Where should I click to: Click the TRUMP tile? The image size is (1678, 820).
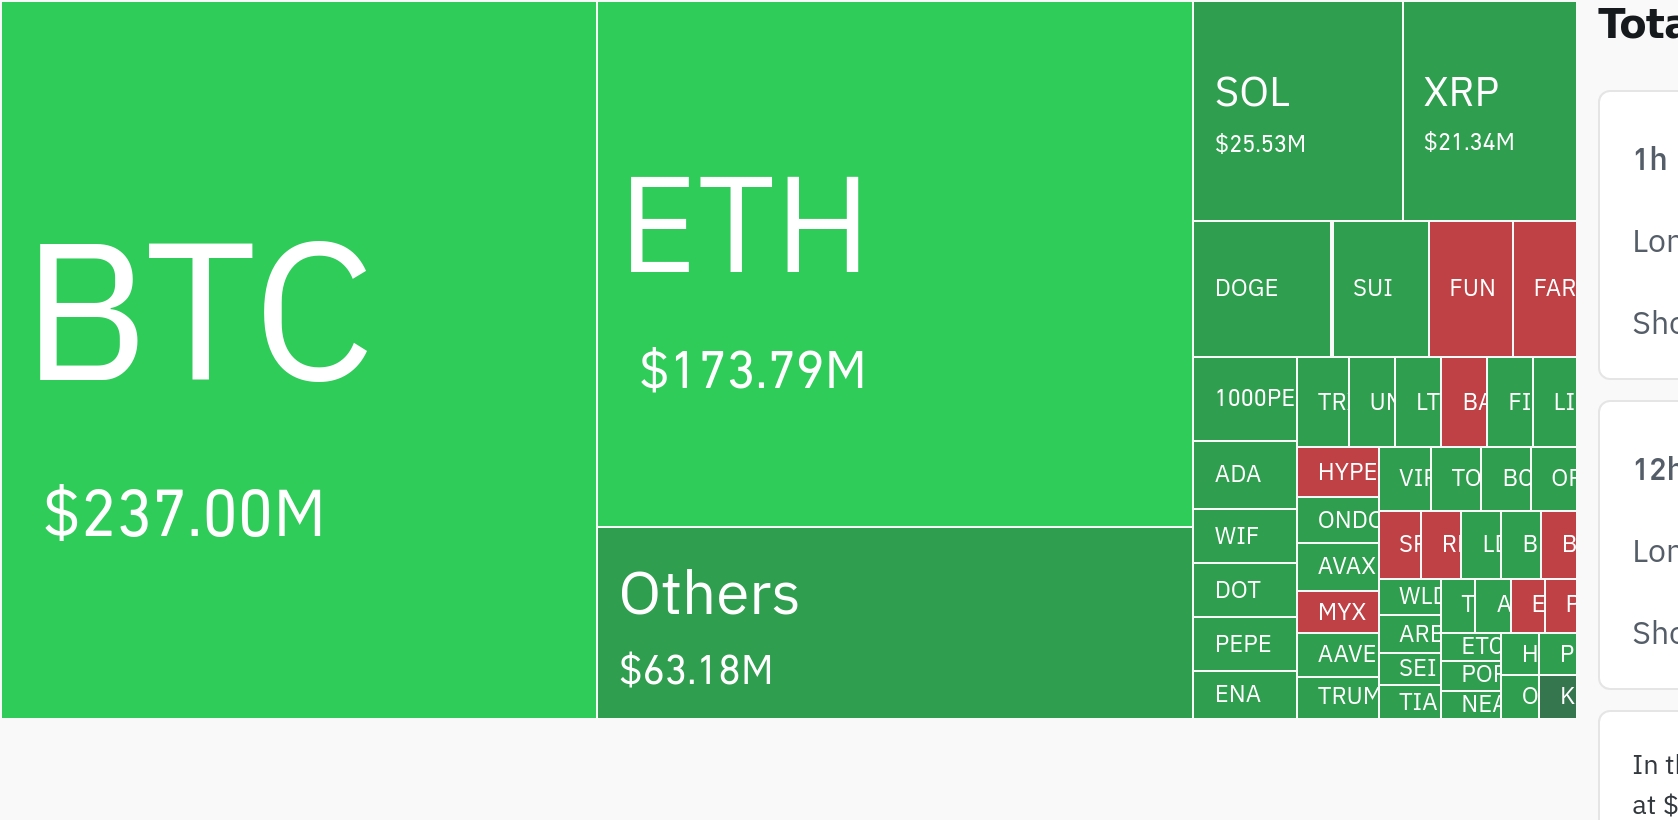[1338, 698]
